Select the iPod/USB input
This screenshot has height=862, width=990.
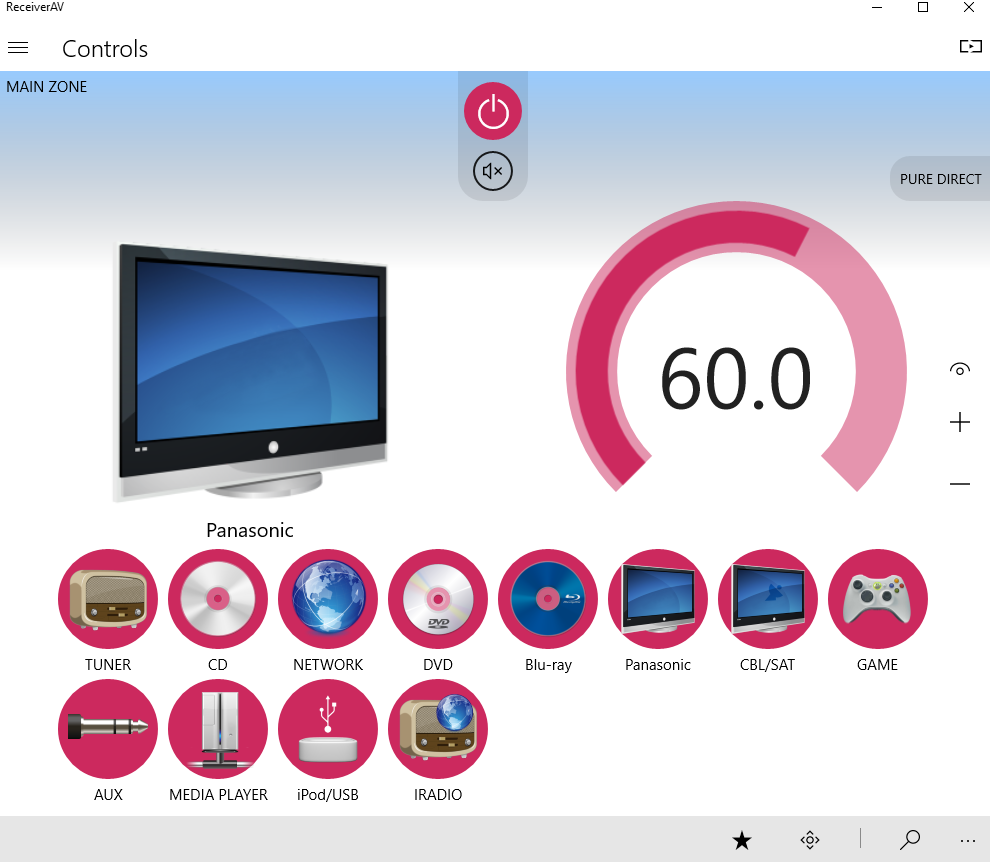click(328, 729)
